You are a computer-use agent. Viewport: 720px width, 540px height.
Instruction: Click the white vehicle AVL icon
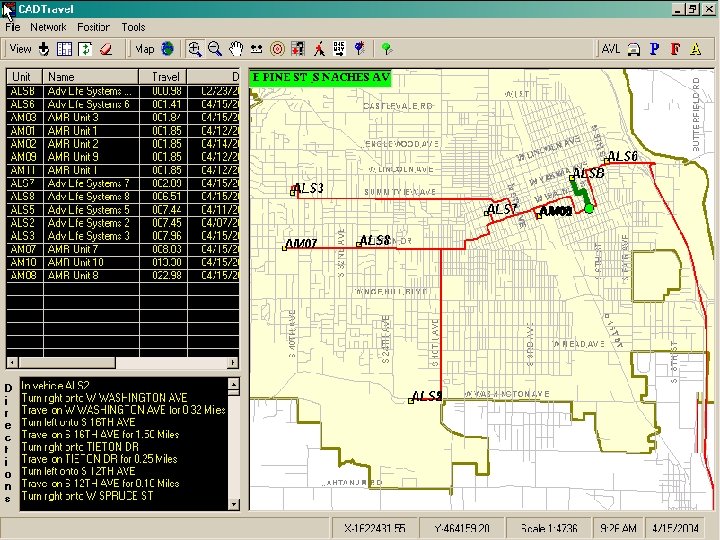pos(634,49)
